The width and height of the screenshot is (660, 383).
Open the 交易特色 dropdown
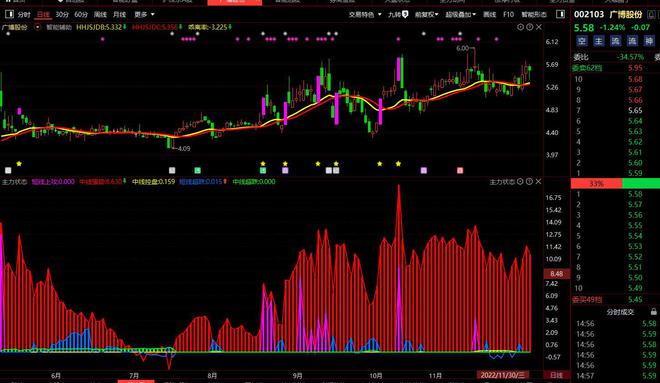[365, 14]
